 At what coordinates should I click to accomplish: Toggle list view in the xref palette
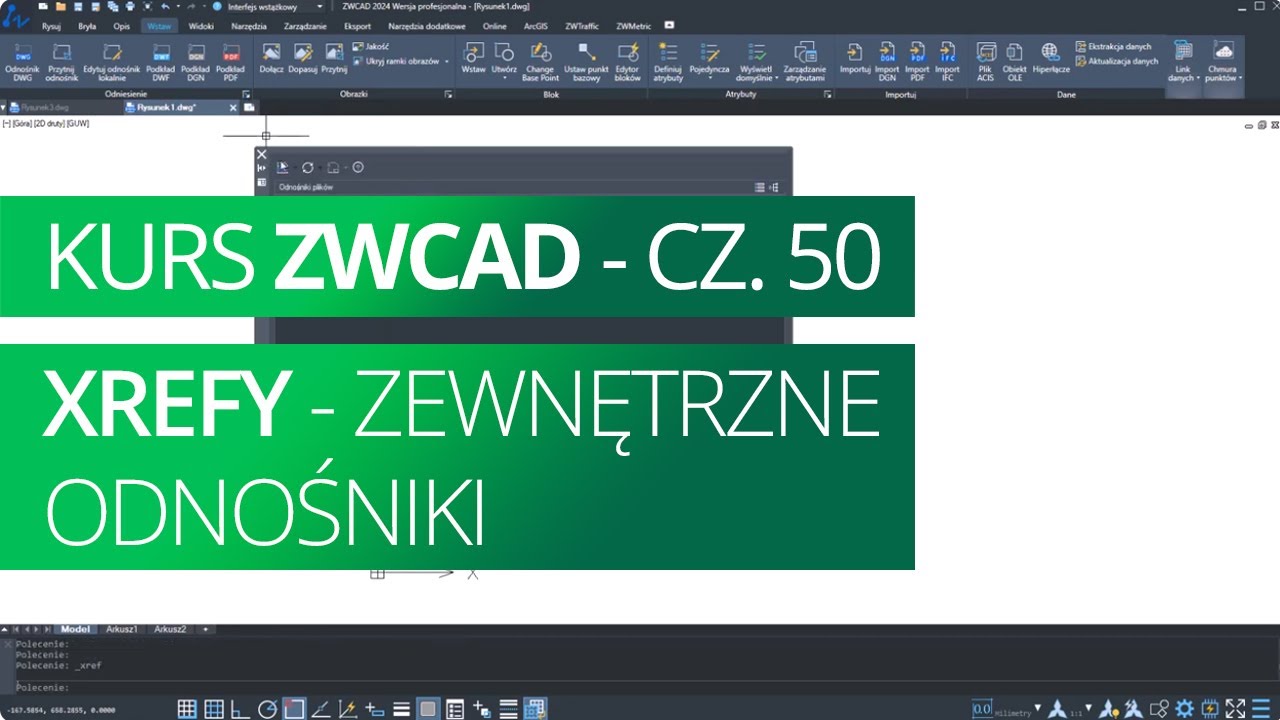(760, 187)
